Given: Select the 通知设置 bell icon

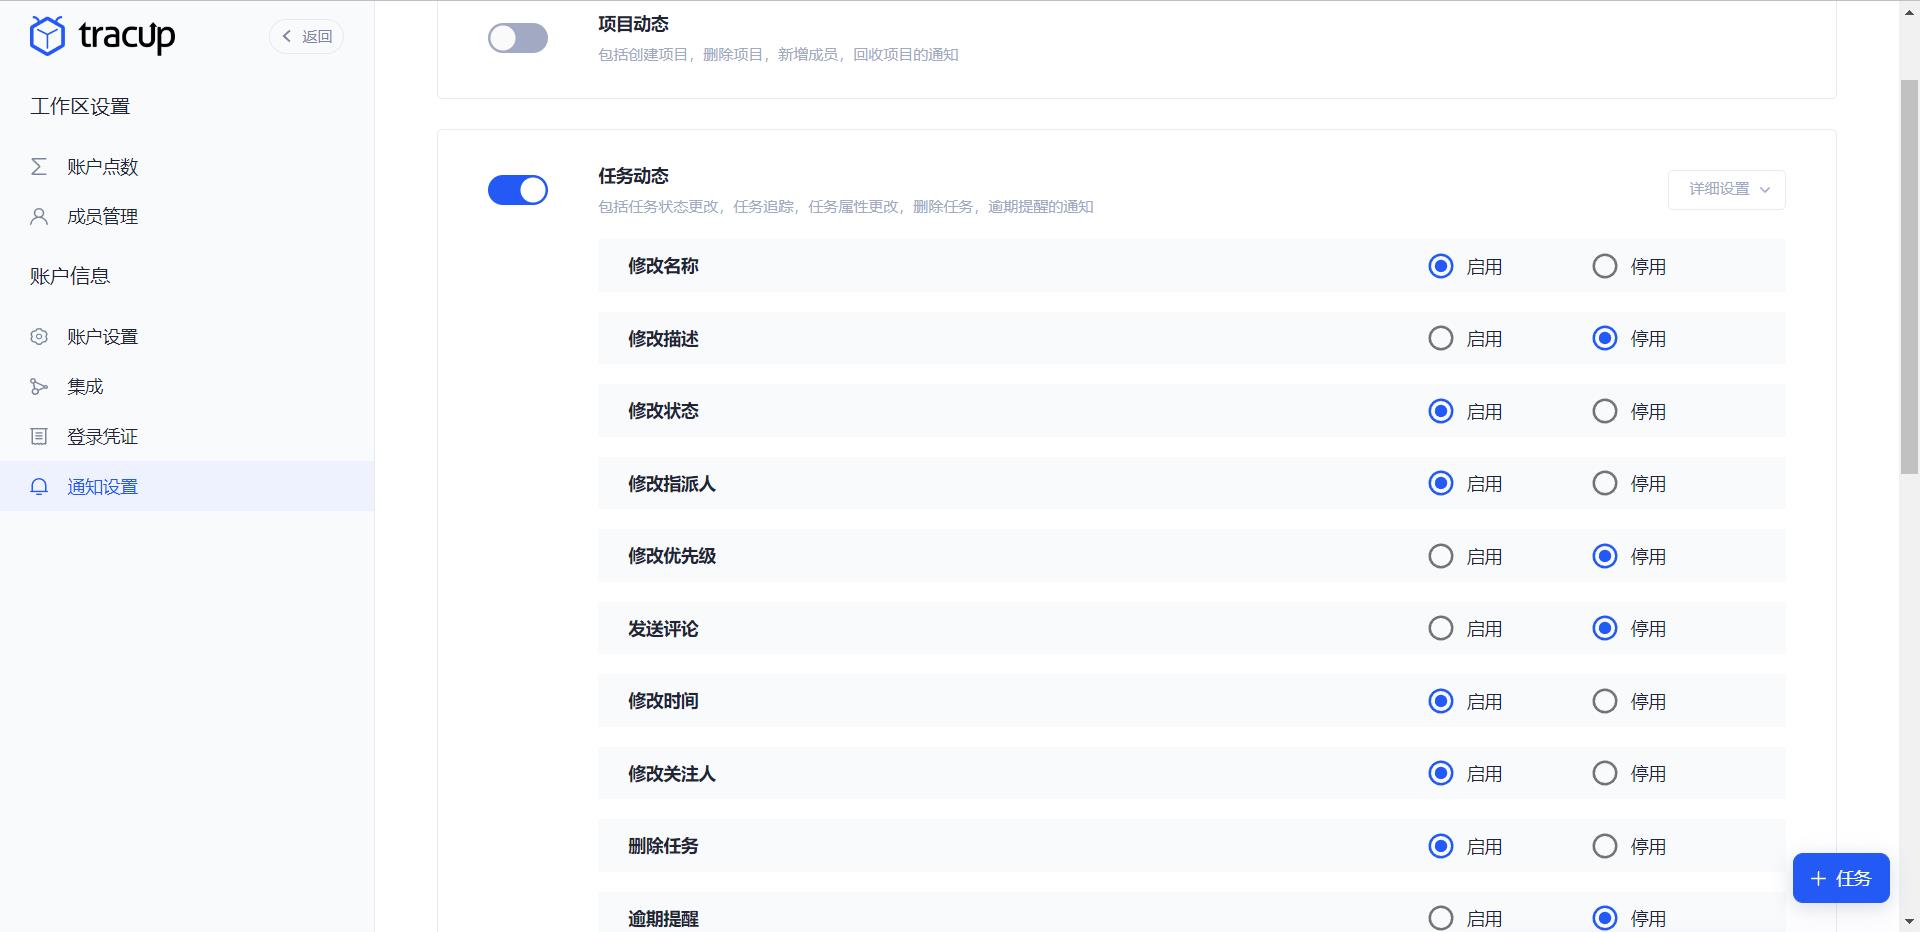Looking at the screenshot, I should point(38,486).
